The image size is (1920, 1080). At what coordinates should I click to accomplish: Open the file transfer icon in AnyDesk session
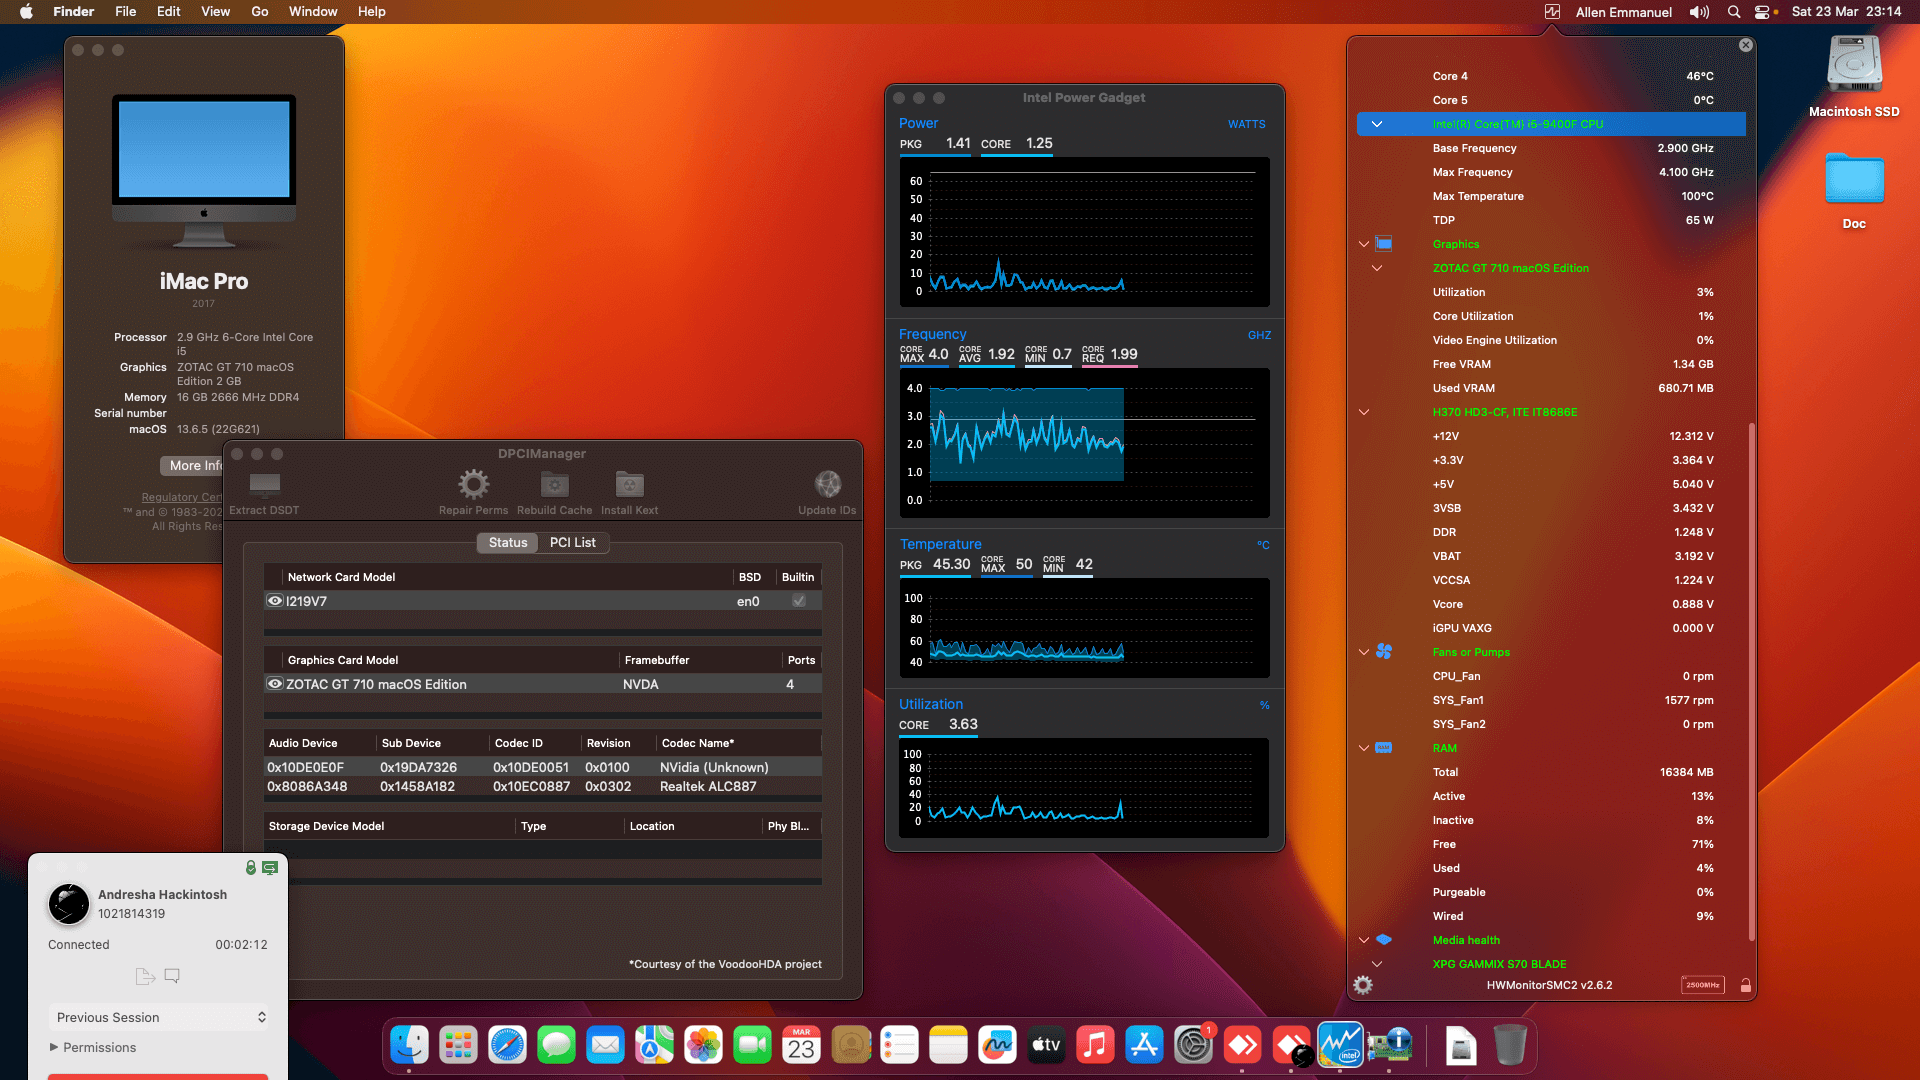144,976
